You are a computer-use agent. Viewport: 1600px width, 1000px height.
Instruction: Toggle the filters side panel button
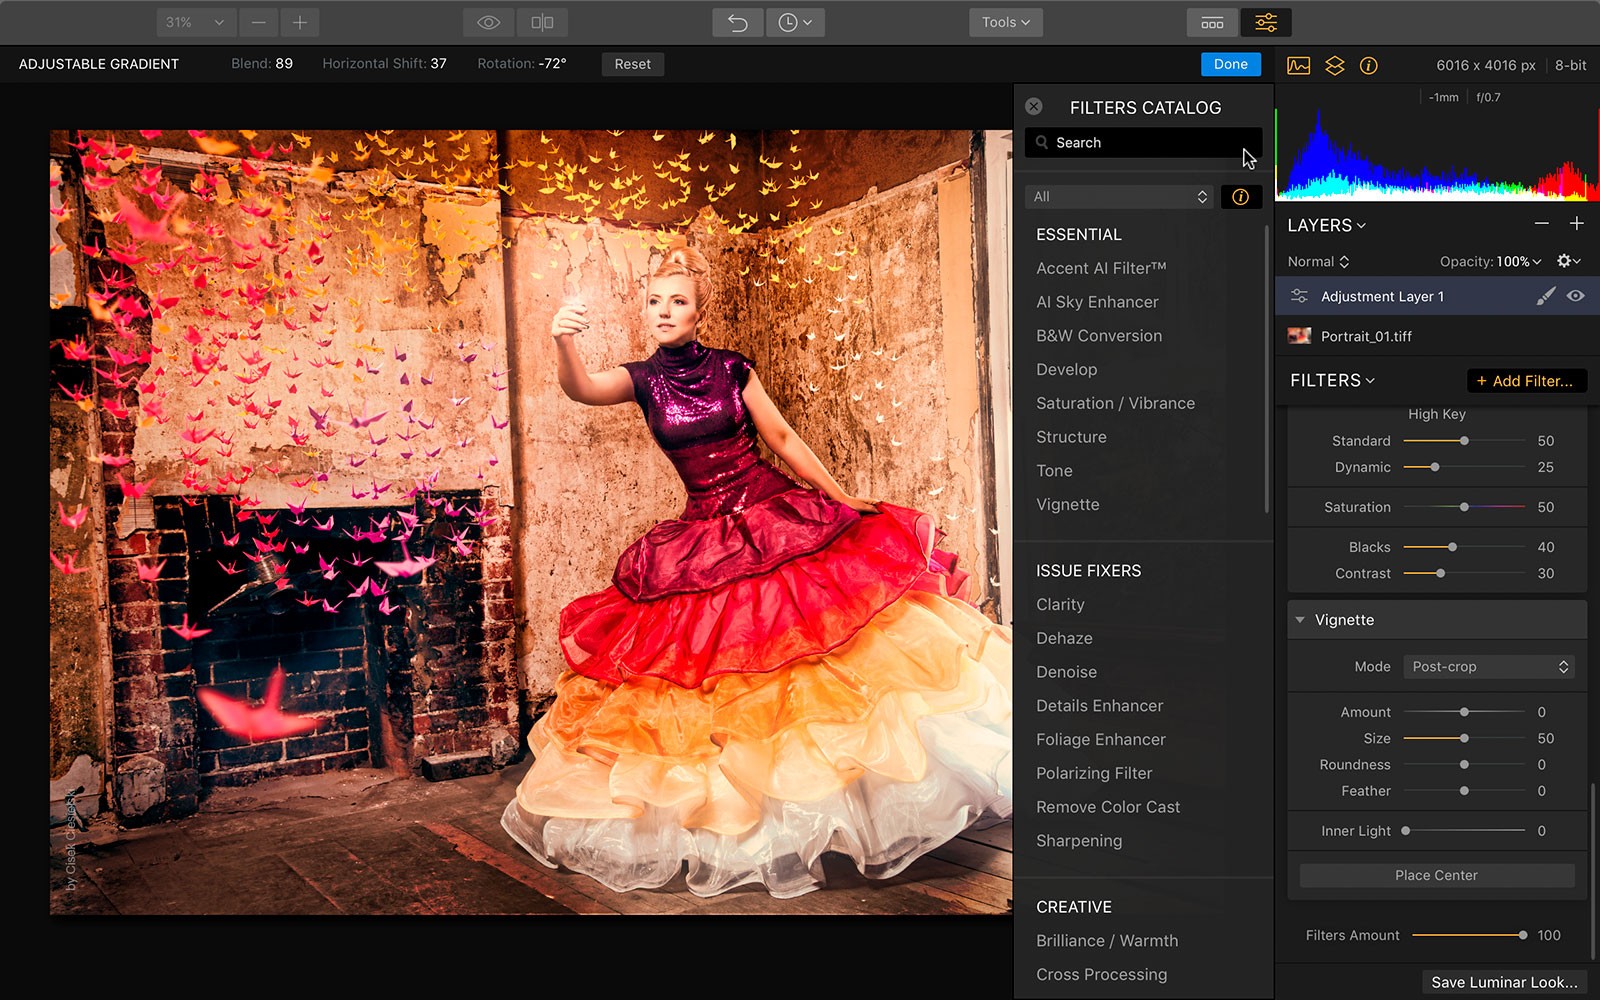pyautogui.click(x=1265, y=22)
